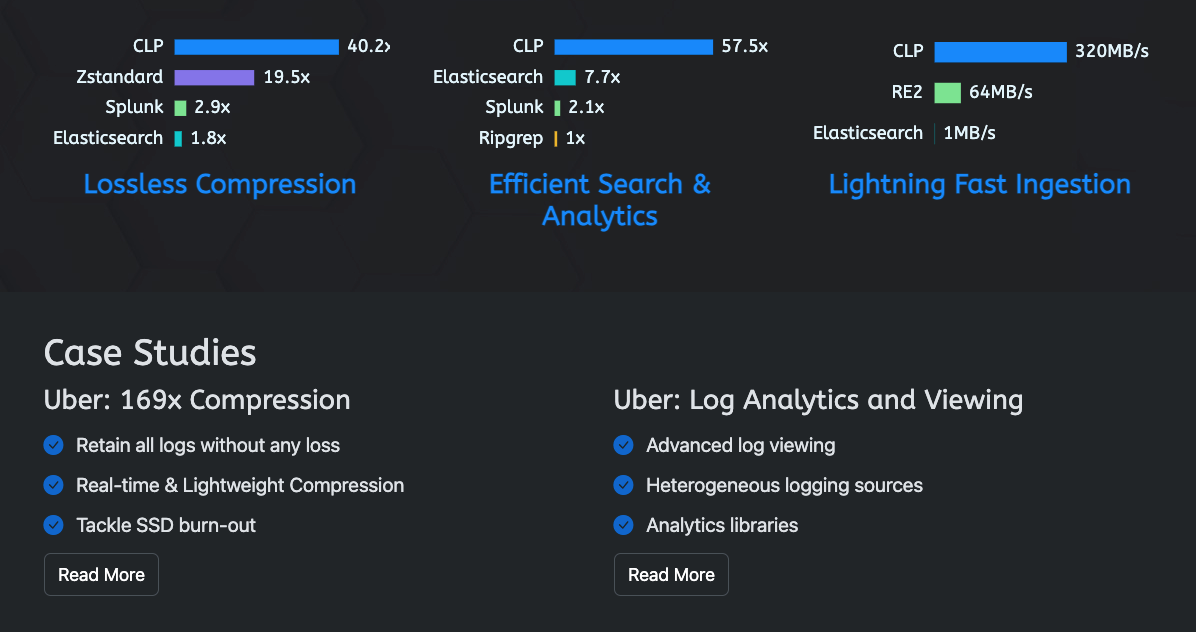
Task: Click the checkmark icon next to Advanced log viewing
Action: 624,445
